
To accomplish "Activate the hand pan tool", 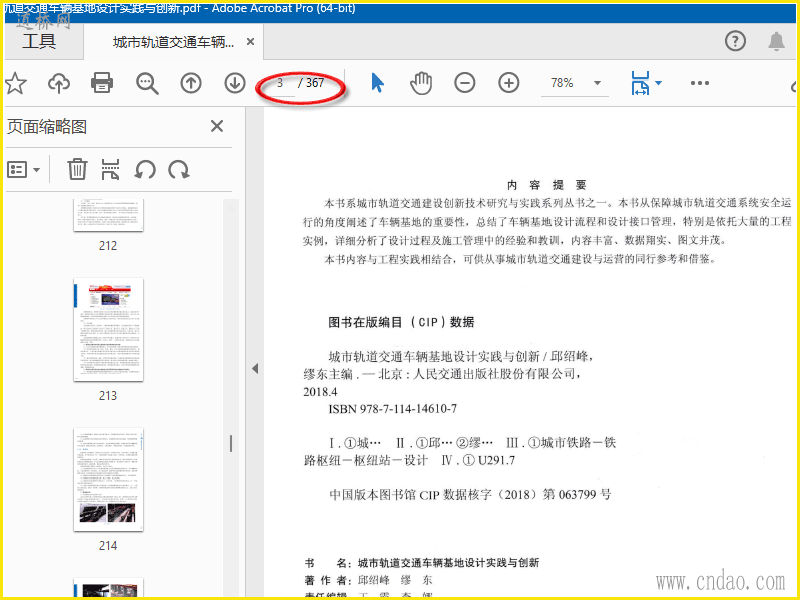I will tap(421, 83).
